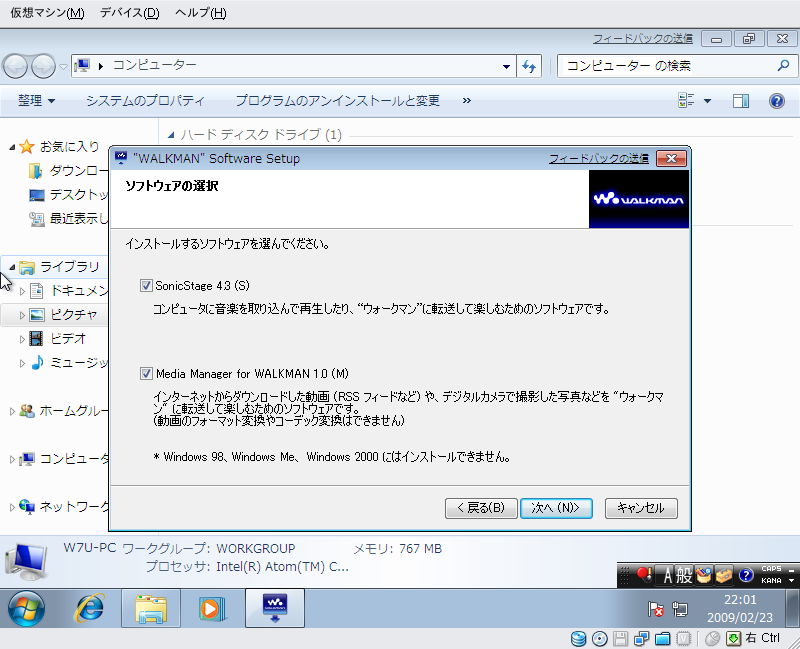The image size is (800, 649).
Task: Toggle IME CAPS lock indicator
Action: 771,569
